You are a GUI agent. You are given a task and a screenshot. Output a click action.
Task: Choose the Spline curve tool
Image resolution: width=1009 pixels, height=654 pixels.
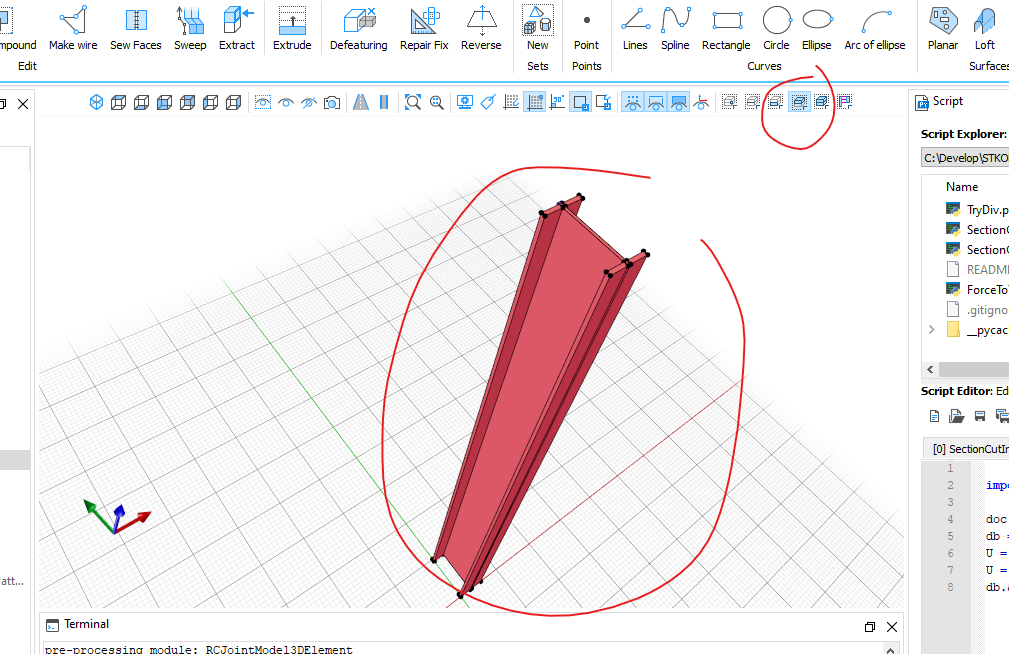click(675, 28)
